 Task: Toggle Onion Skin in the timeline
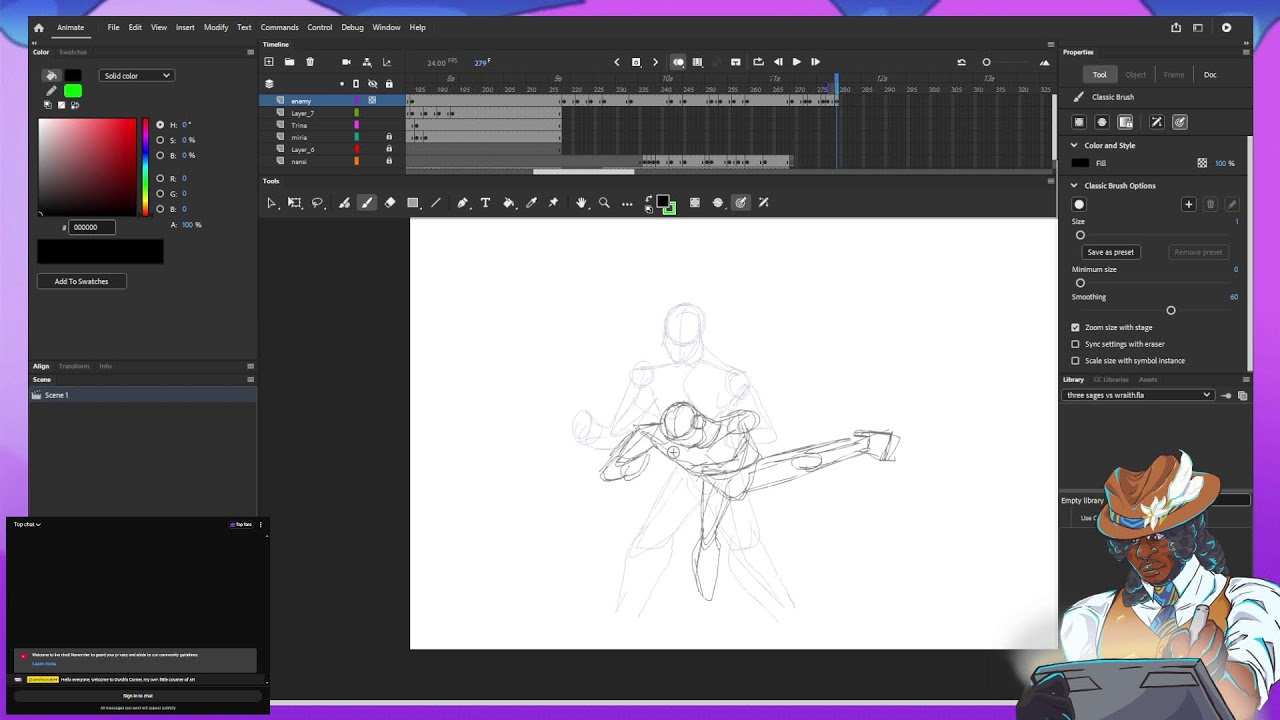pos(678,62)
